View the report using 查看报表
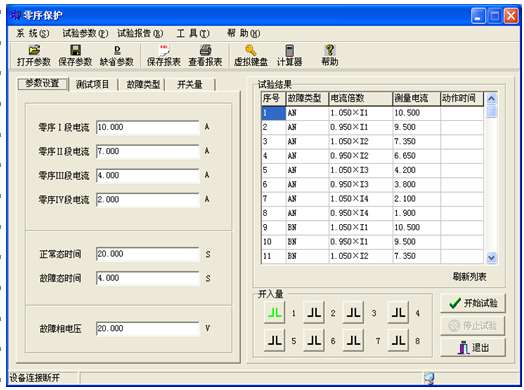Viewport: 524px width, 390px height. [x=206, y=56]
